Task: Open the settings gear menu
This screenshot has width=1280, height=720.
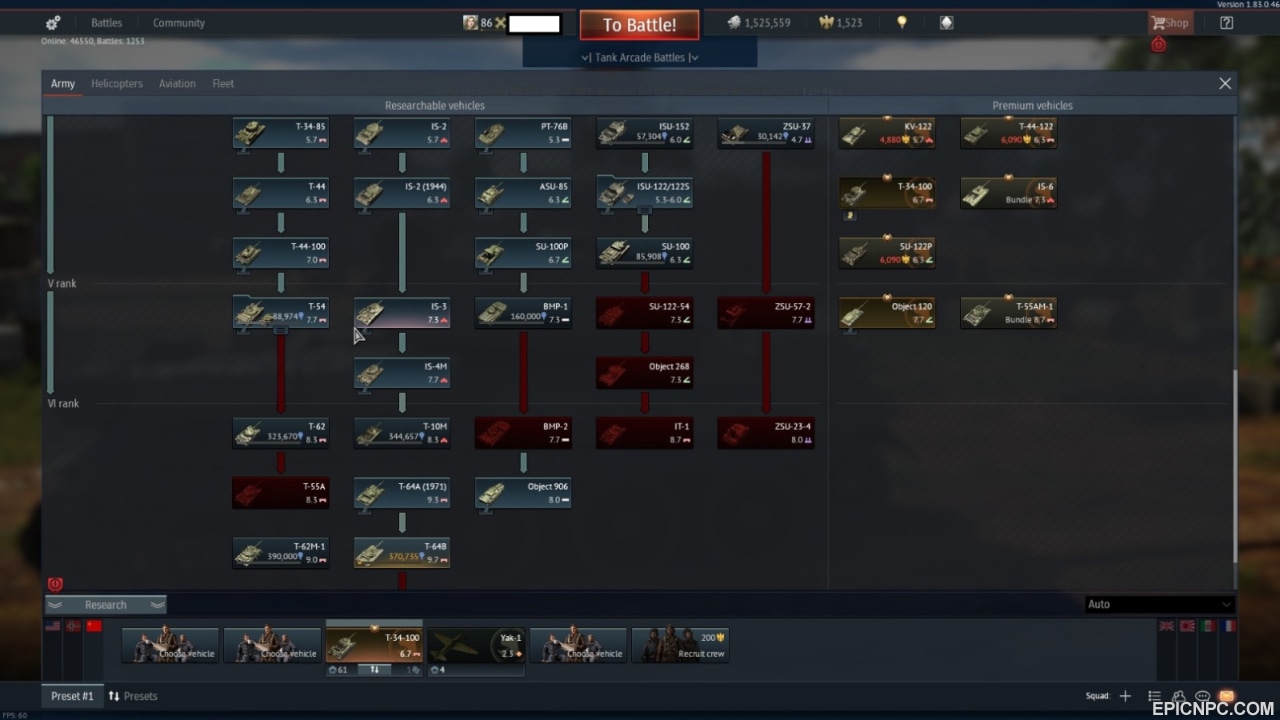Action: click(x=53, y=23)
